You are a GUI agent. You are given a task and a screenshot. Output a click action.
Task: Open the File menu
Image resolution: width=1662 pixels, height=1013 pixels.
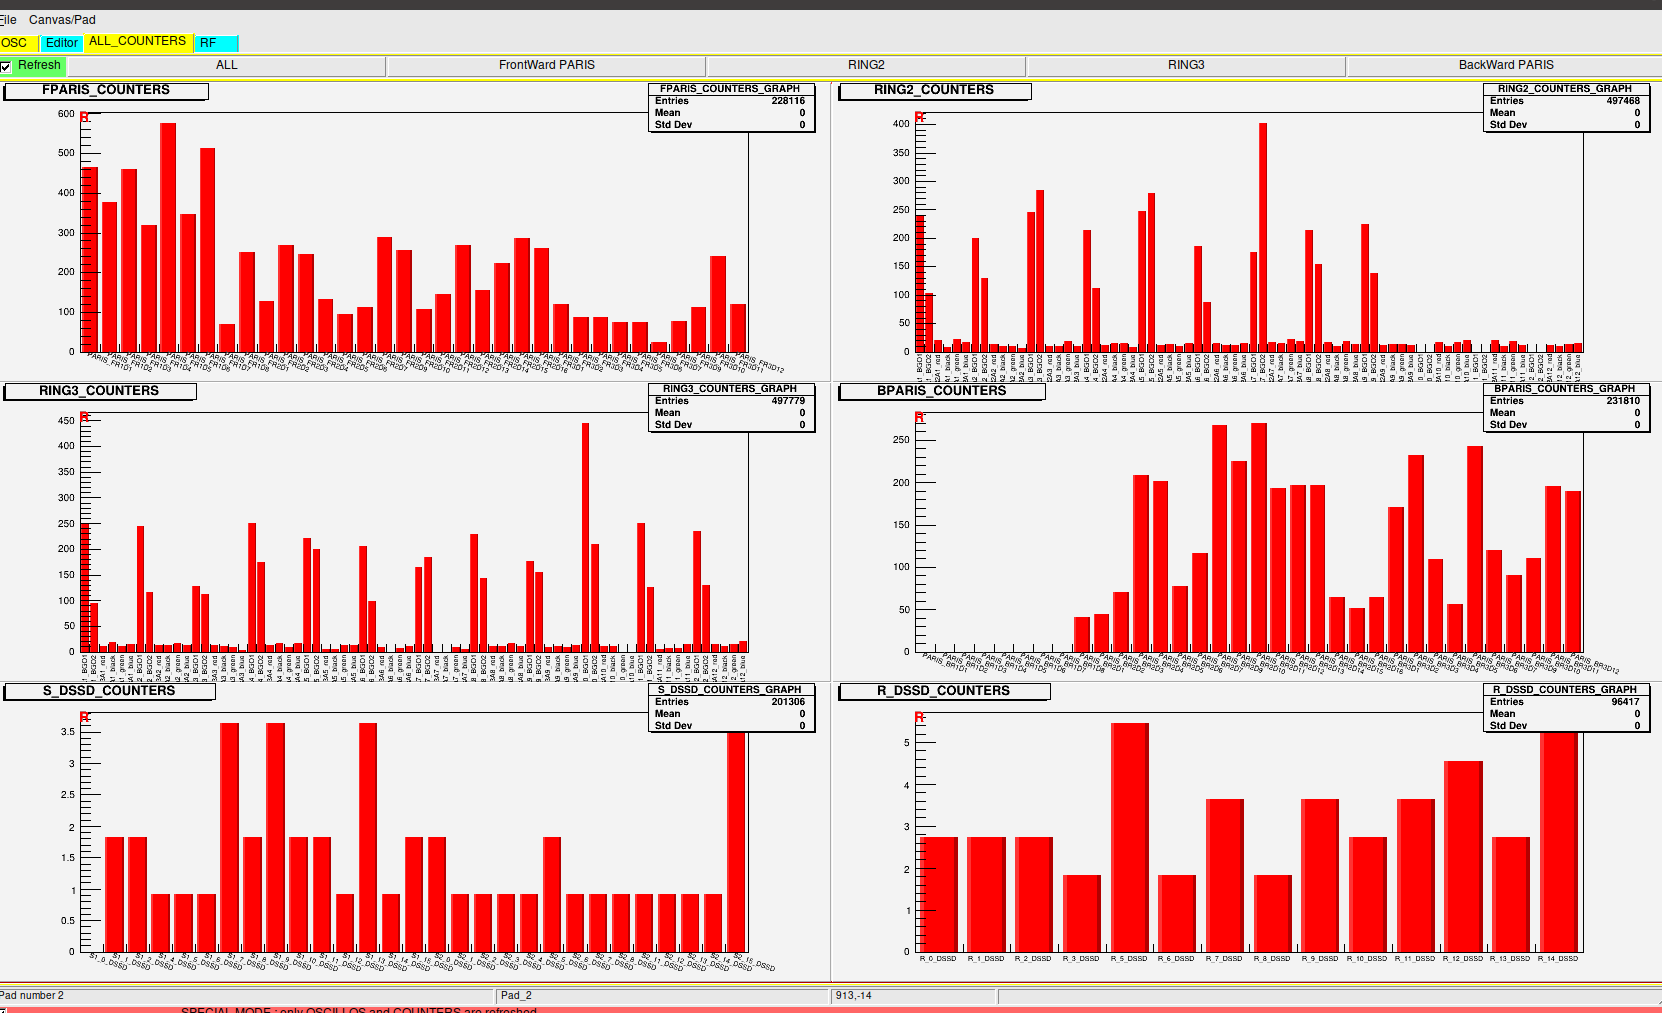(x=8, y=20)
